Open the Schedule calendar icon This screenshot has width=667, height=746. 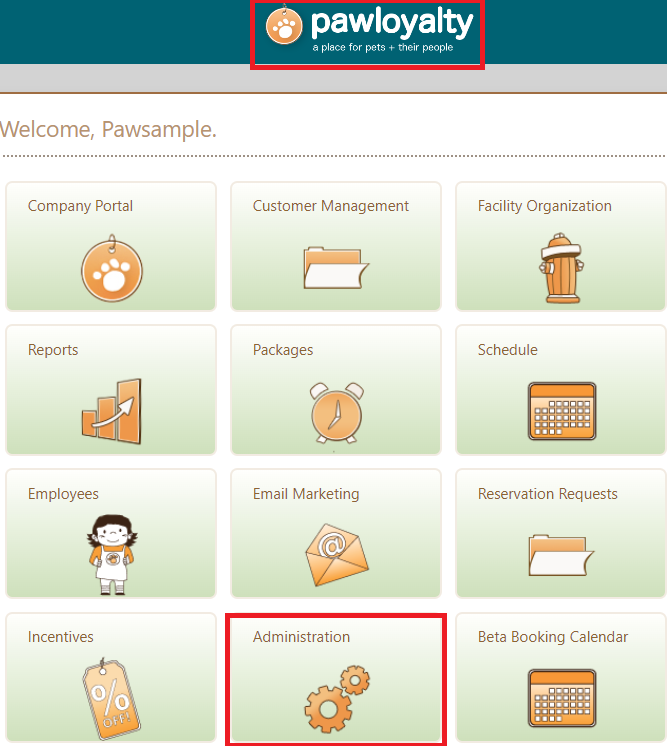[x=562, y=411]
